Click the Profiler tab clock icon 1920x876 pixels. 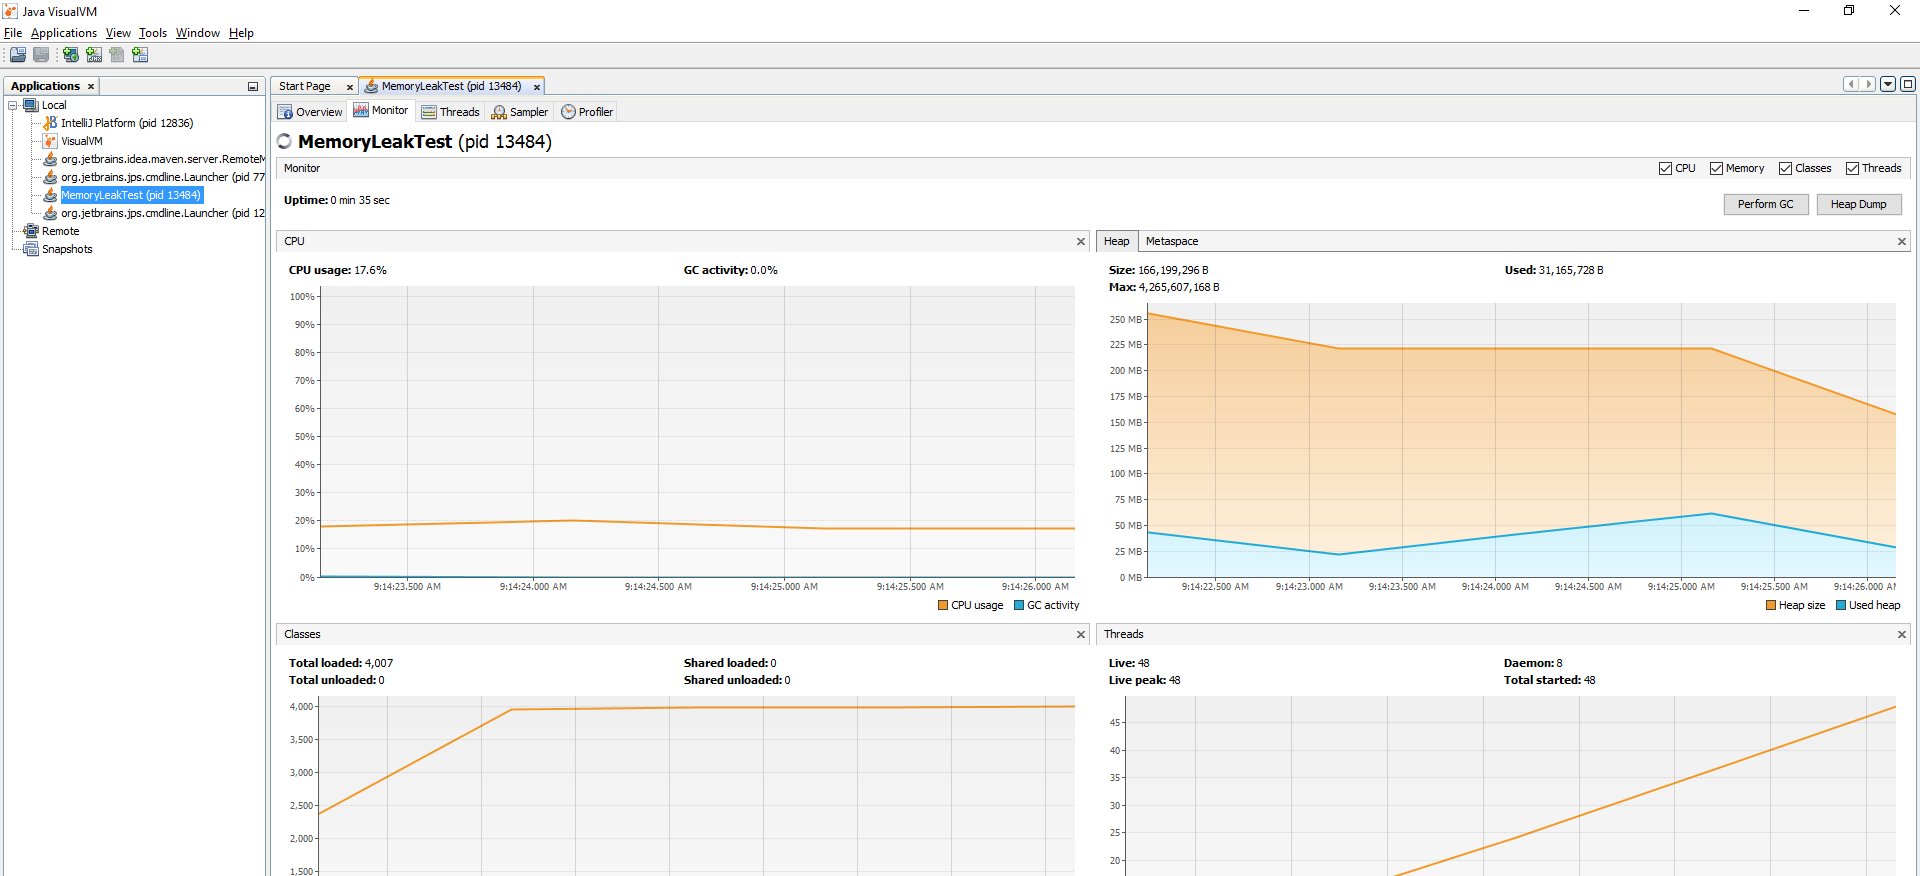[x=568, y=112]
